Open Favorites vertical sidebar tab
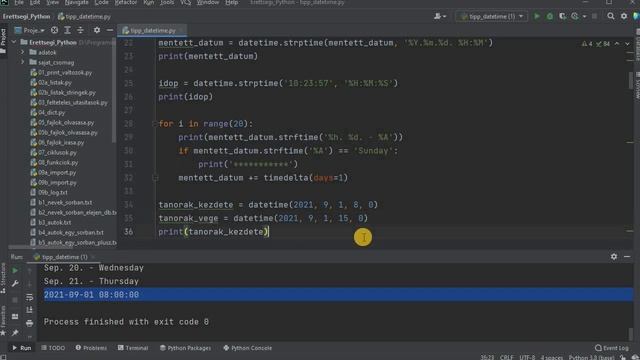This screenshot has width=640, height=360. click(3, 321)
